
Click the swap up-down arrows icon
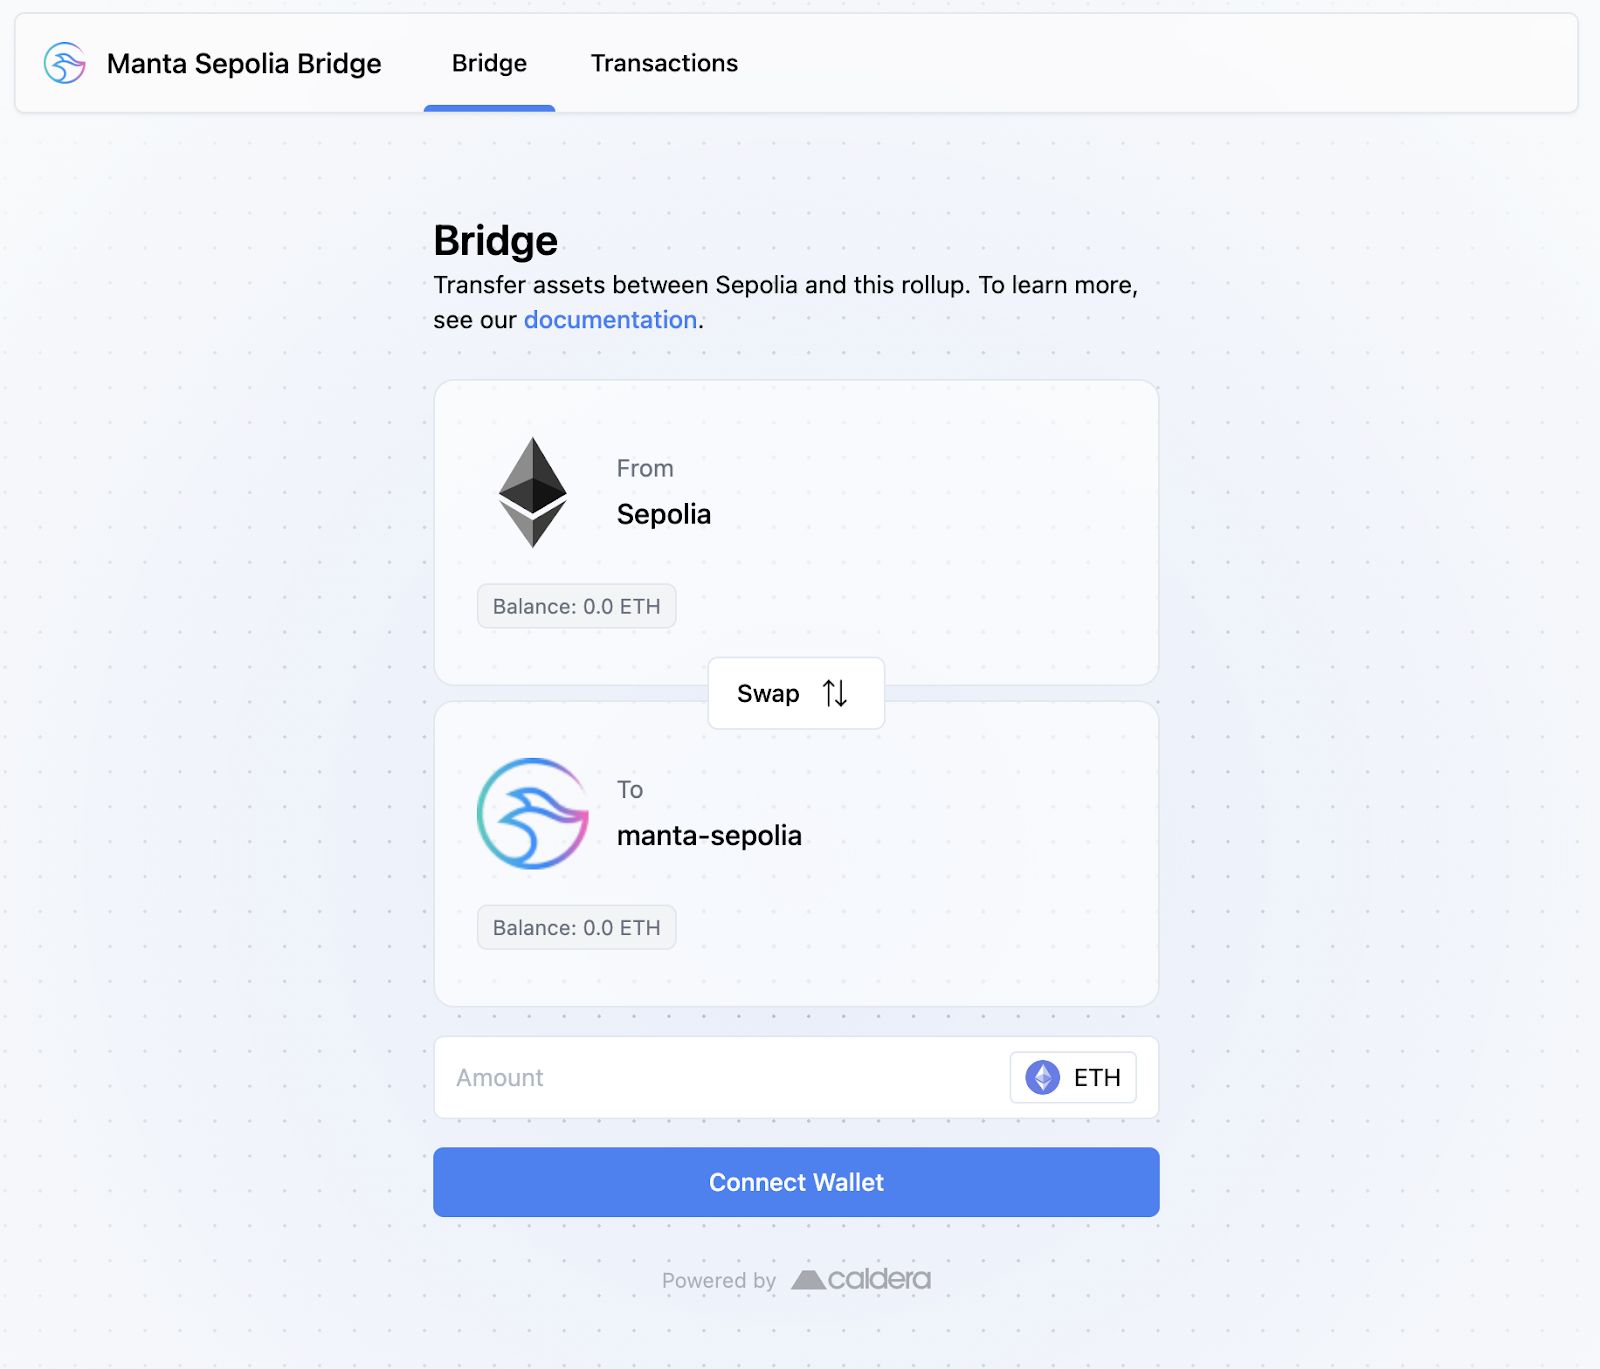835,693
